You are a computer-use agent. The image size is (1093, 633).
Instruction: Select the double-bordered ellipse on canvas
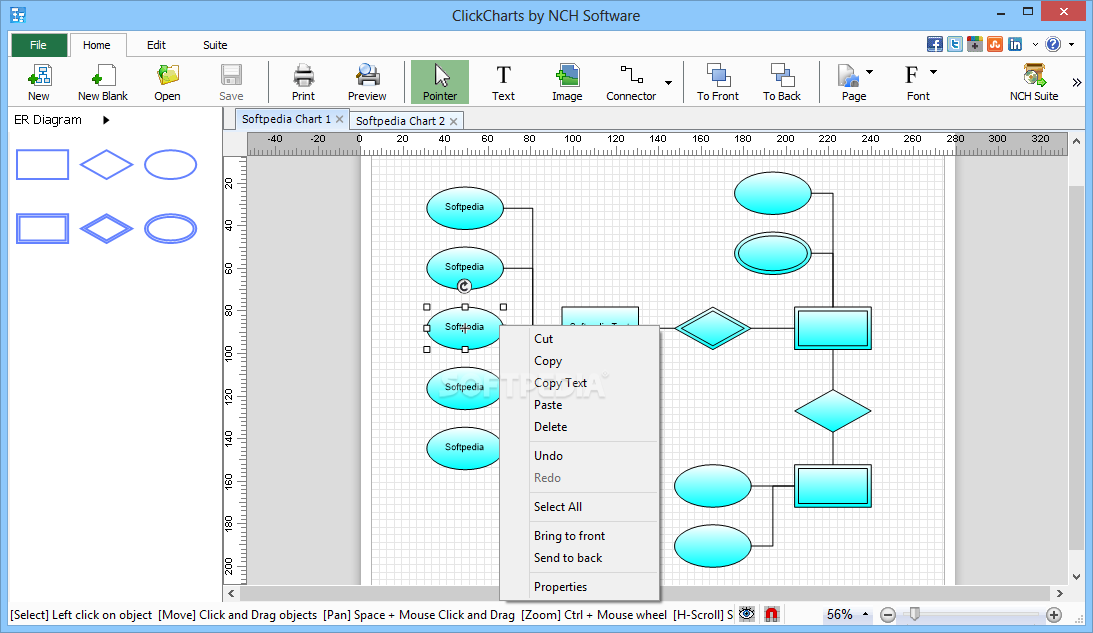tap(772, 254)
